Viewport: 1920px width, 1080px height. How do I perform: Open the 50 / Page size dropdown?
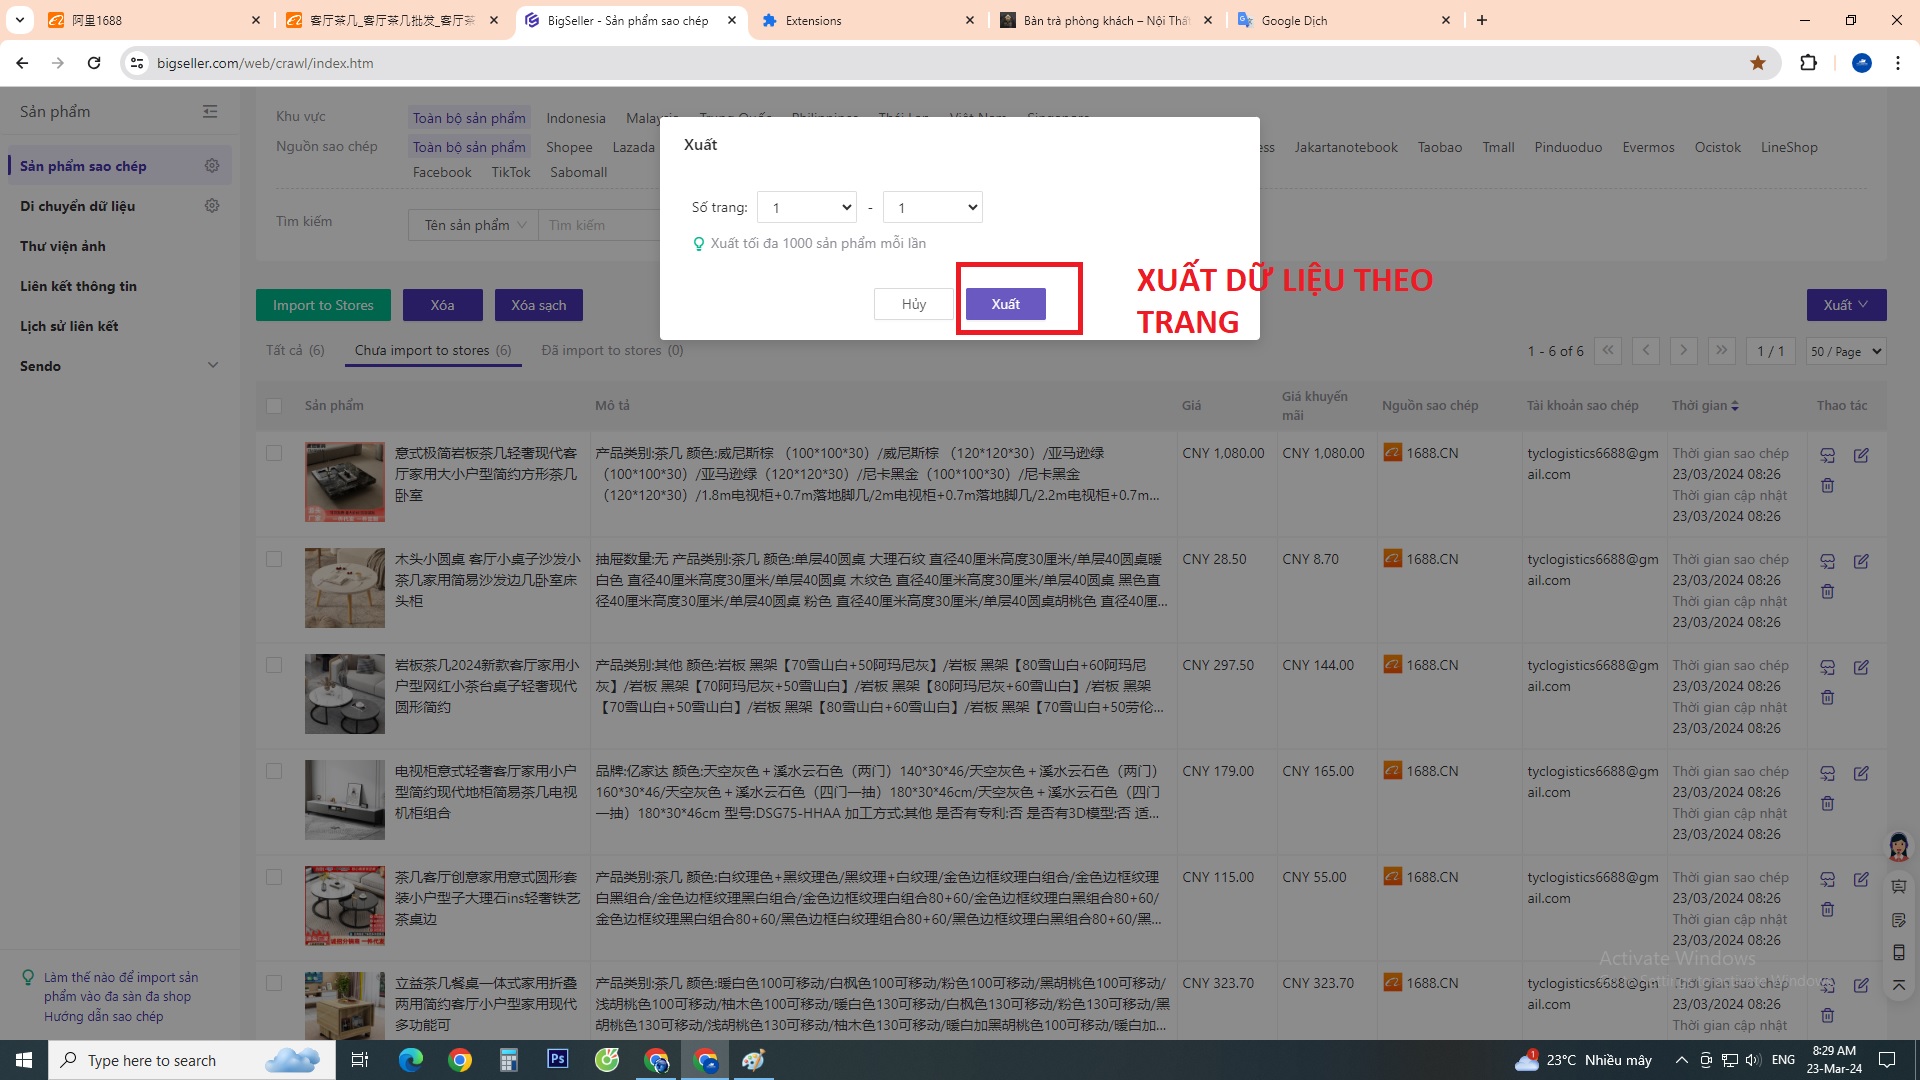point(1845,351)
